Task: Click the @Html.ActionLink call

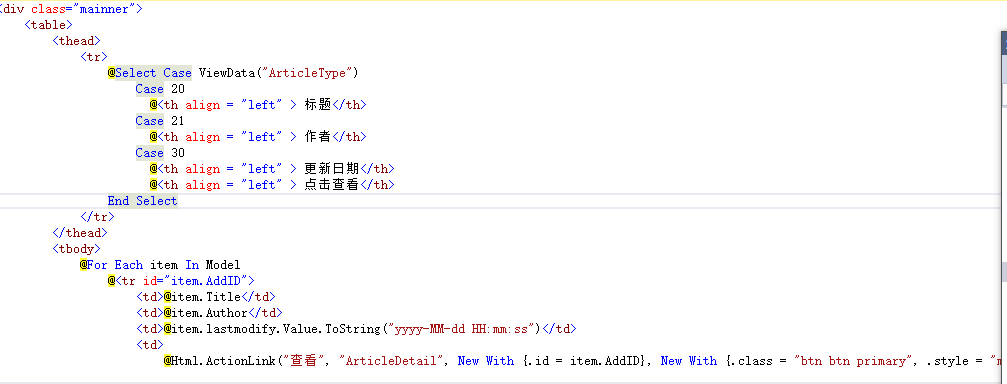Action: tap(220, 361)
